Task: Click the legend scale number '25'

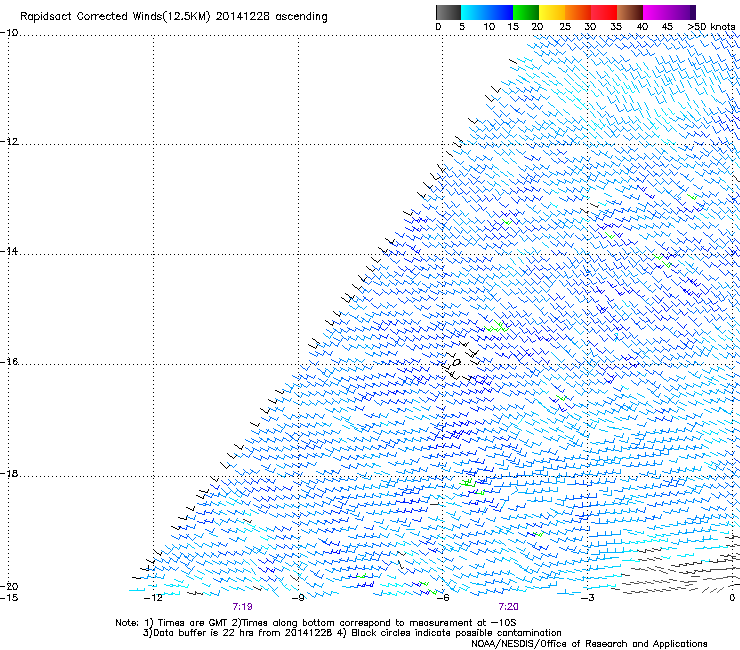Action: 565,27
